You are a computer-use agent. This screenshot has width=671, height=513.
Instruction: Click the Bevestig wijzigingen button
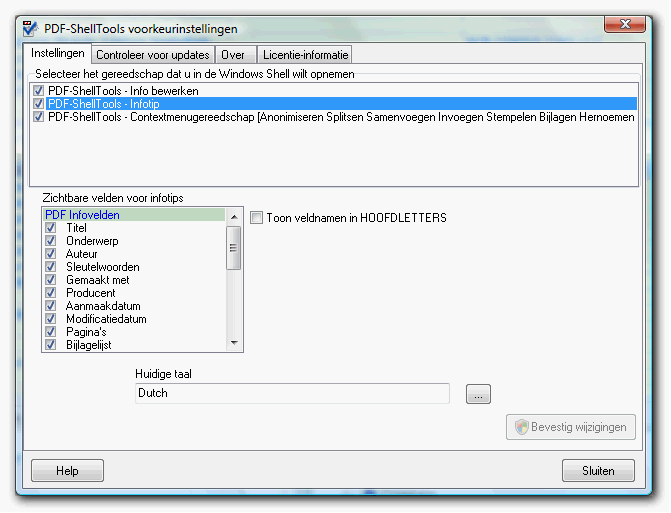[571, 427]
